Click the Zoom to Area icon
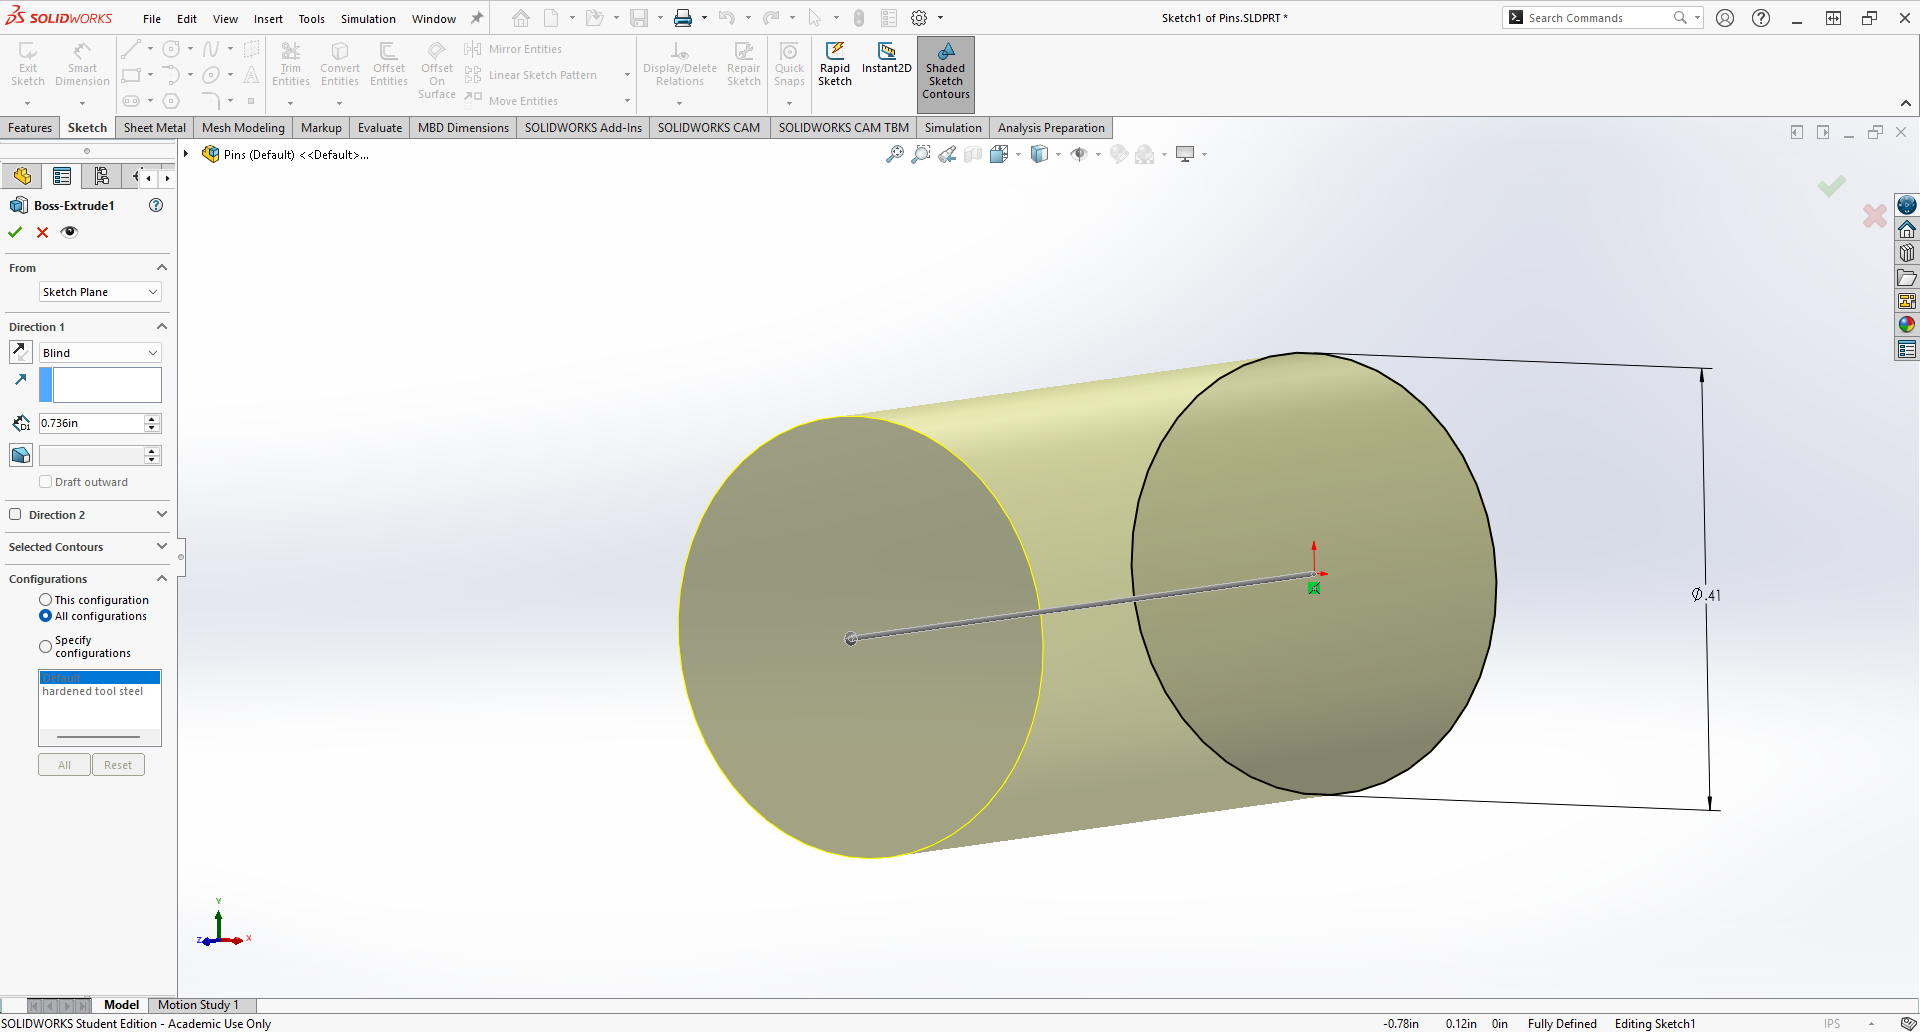The image size is (1920, 1032). tap(921, 154)
